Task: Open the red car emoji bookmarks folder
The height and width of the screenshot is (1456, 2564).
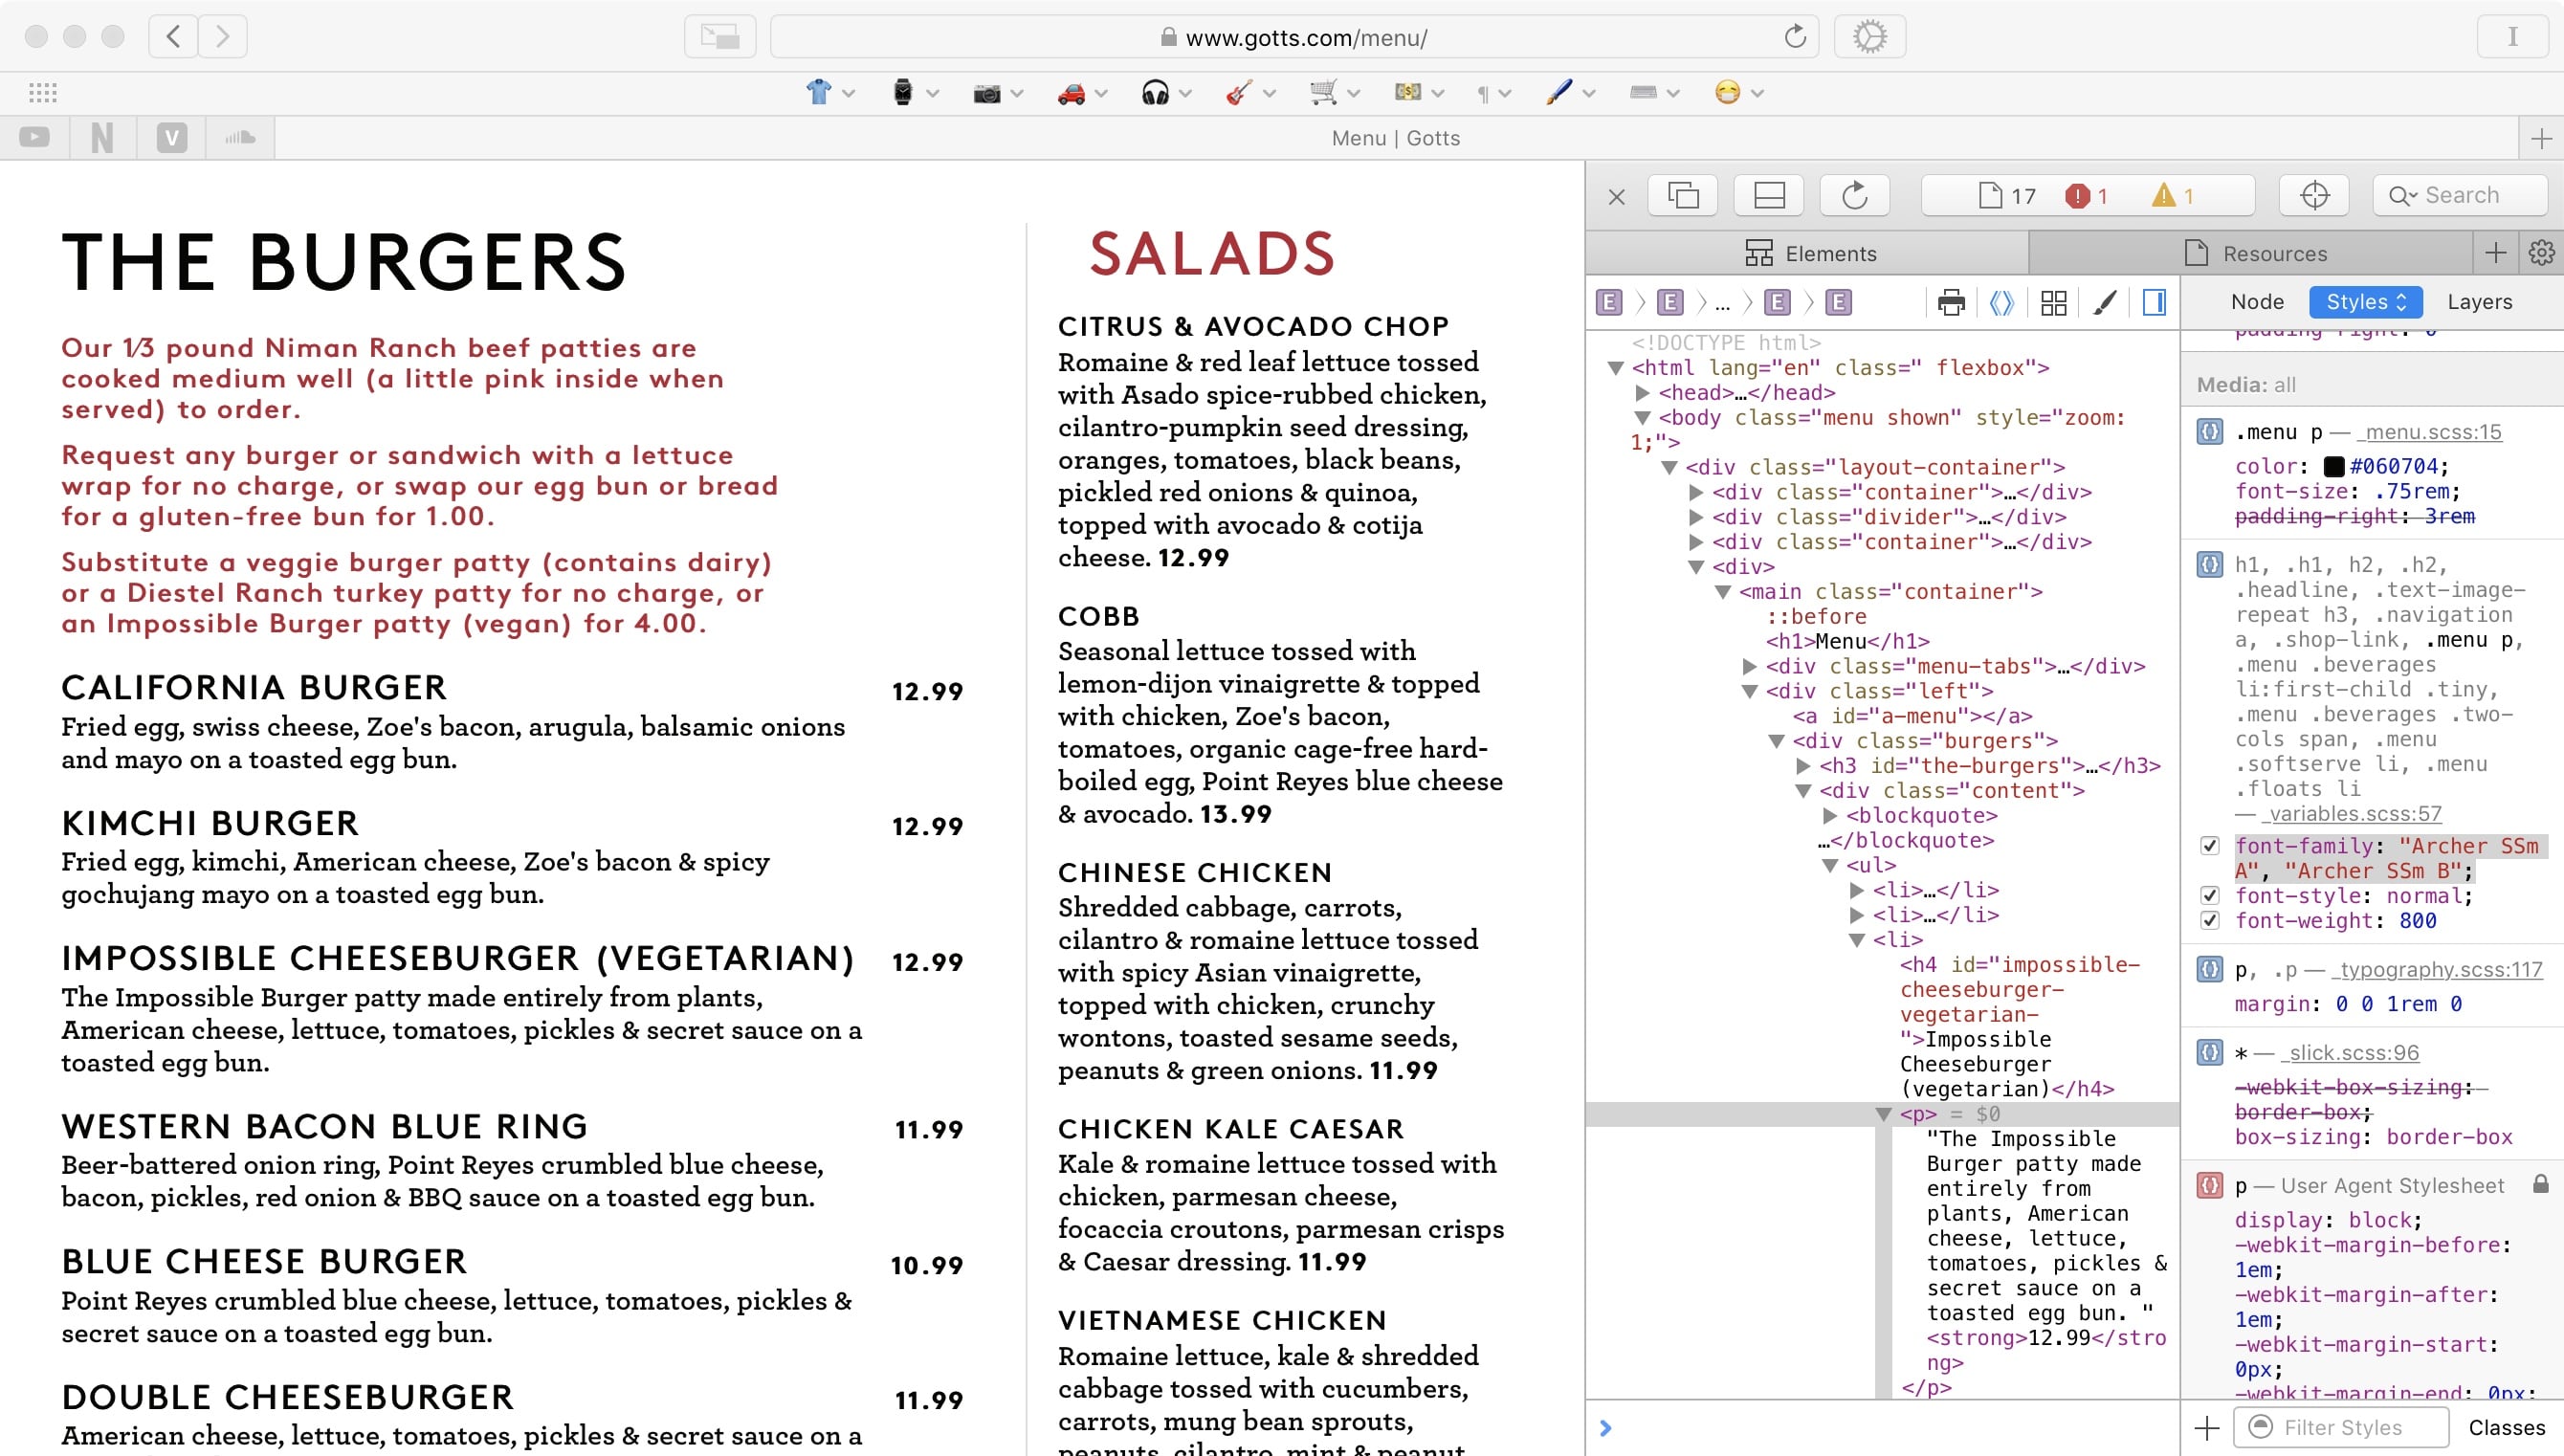Action: pos(1082,92)
